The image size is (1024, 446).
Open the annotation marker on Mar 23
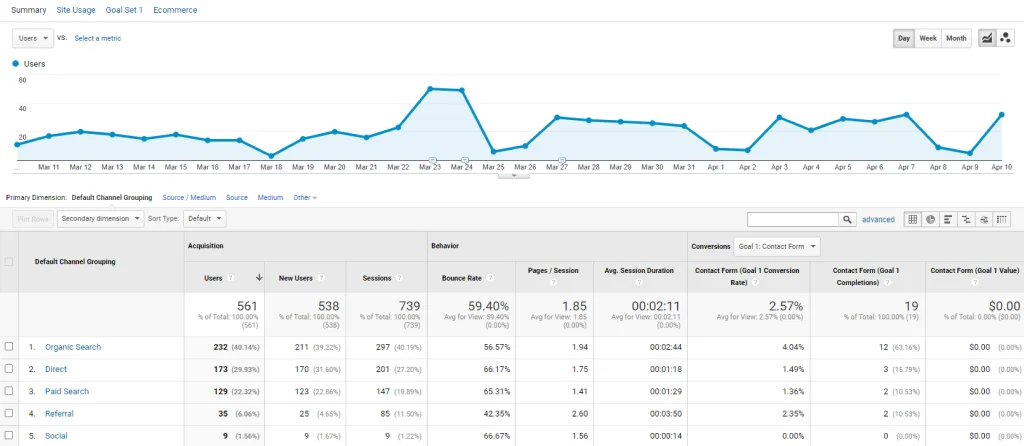coord(432,160)
